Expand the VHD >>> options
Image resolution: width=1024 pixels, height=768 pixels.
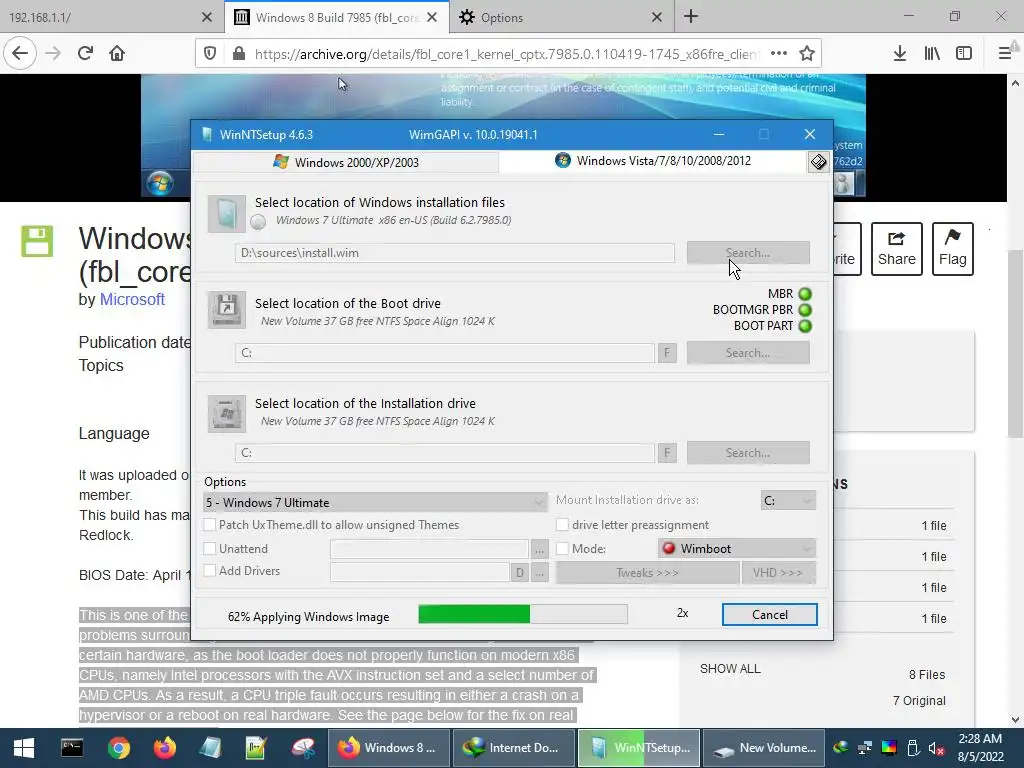click(778, 573)
